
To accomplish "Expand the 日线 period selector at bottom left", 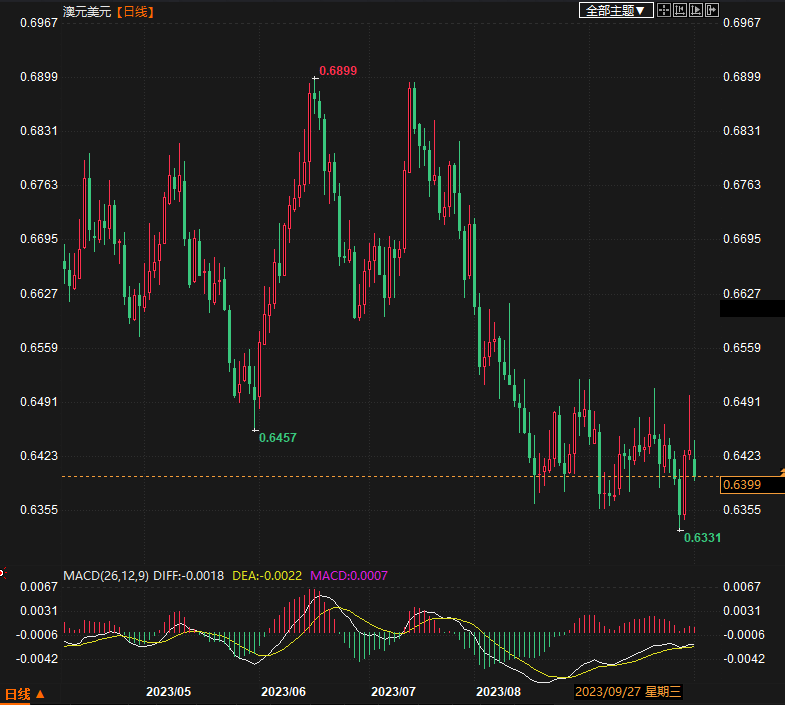I will click(24, 693).
